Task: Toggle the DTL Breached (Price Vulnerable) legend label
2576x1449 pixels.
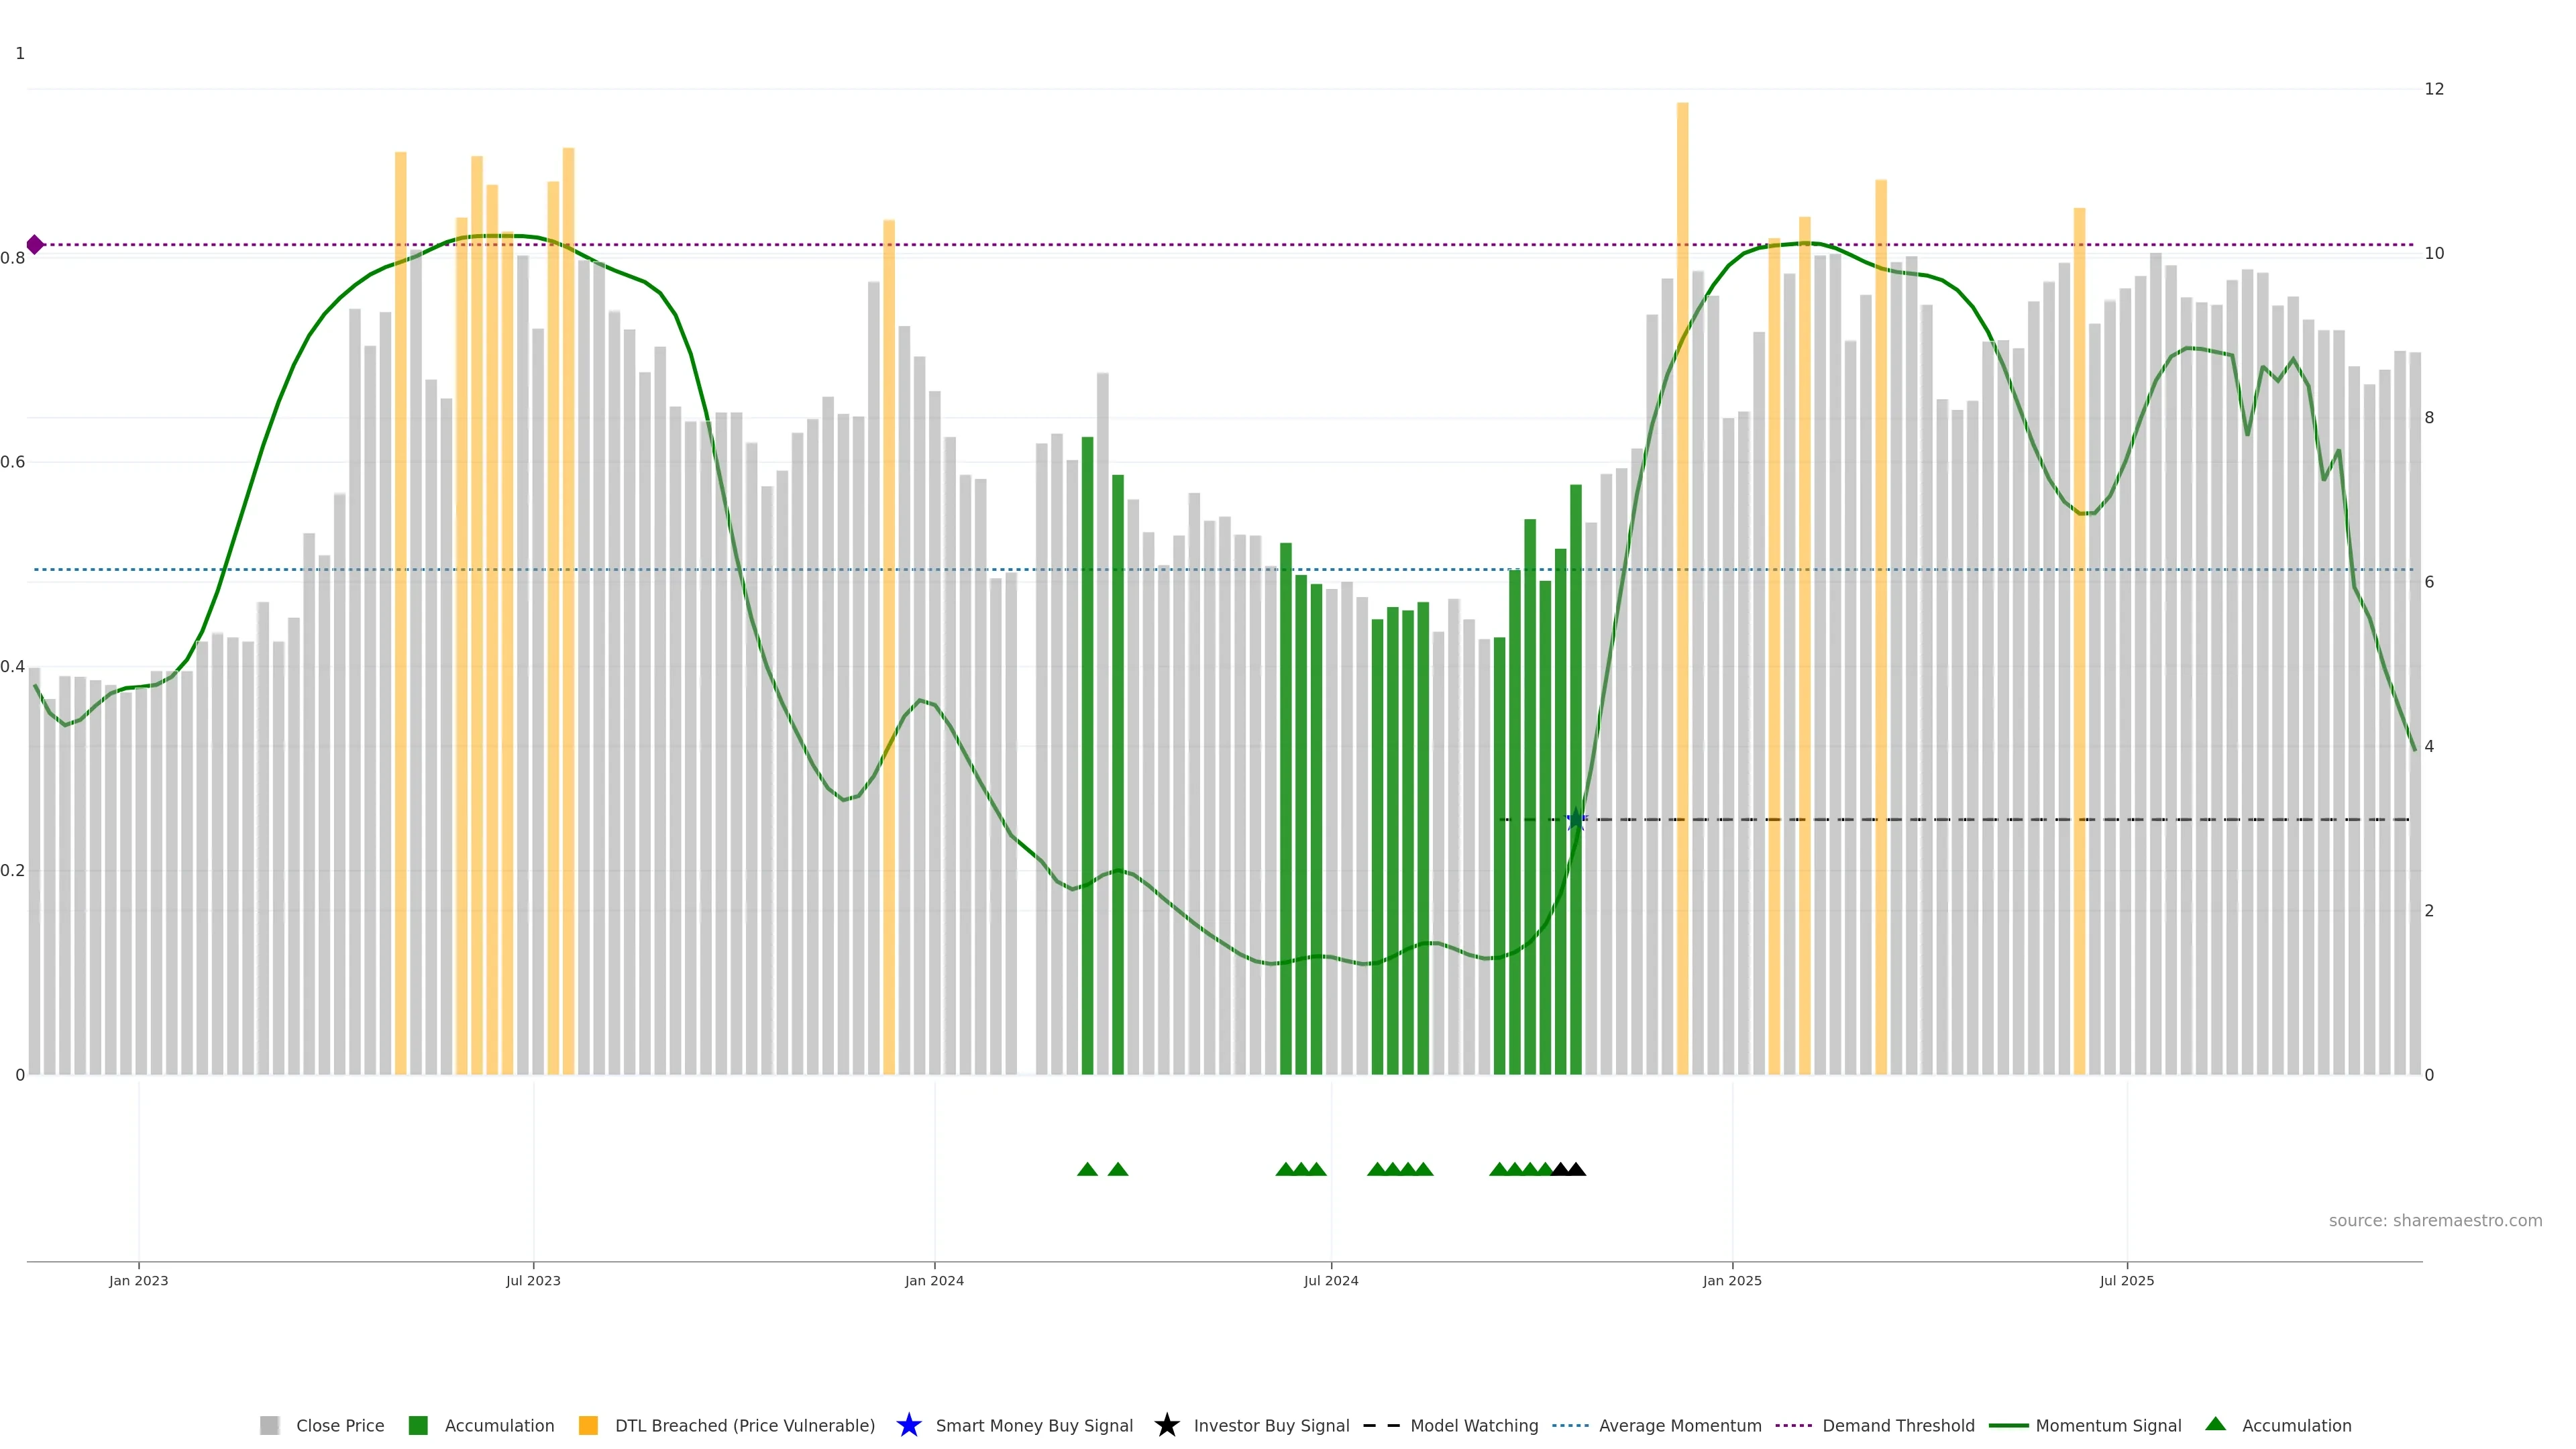Action: pyautogui.click(x=744, y=1425)
